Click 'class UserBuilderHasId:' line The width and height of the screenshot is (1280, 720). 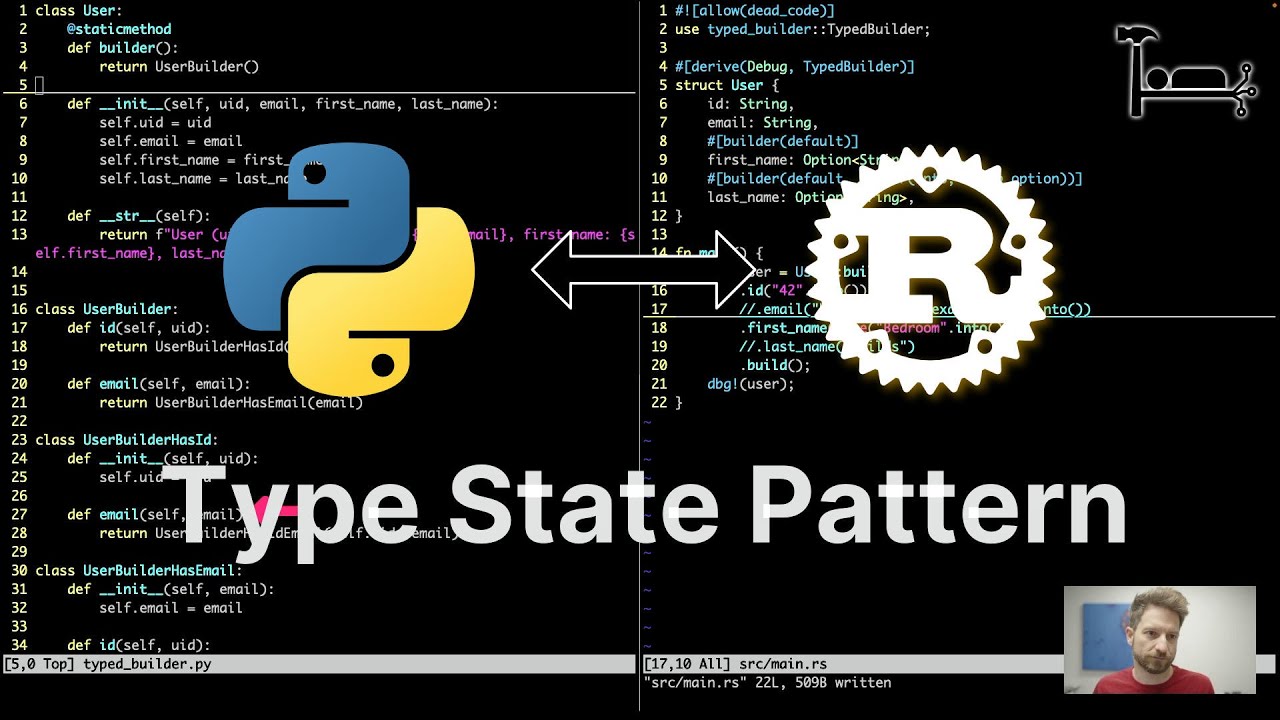tap(127, 439)
